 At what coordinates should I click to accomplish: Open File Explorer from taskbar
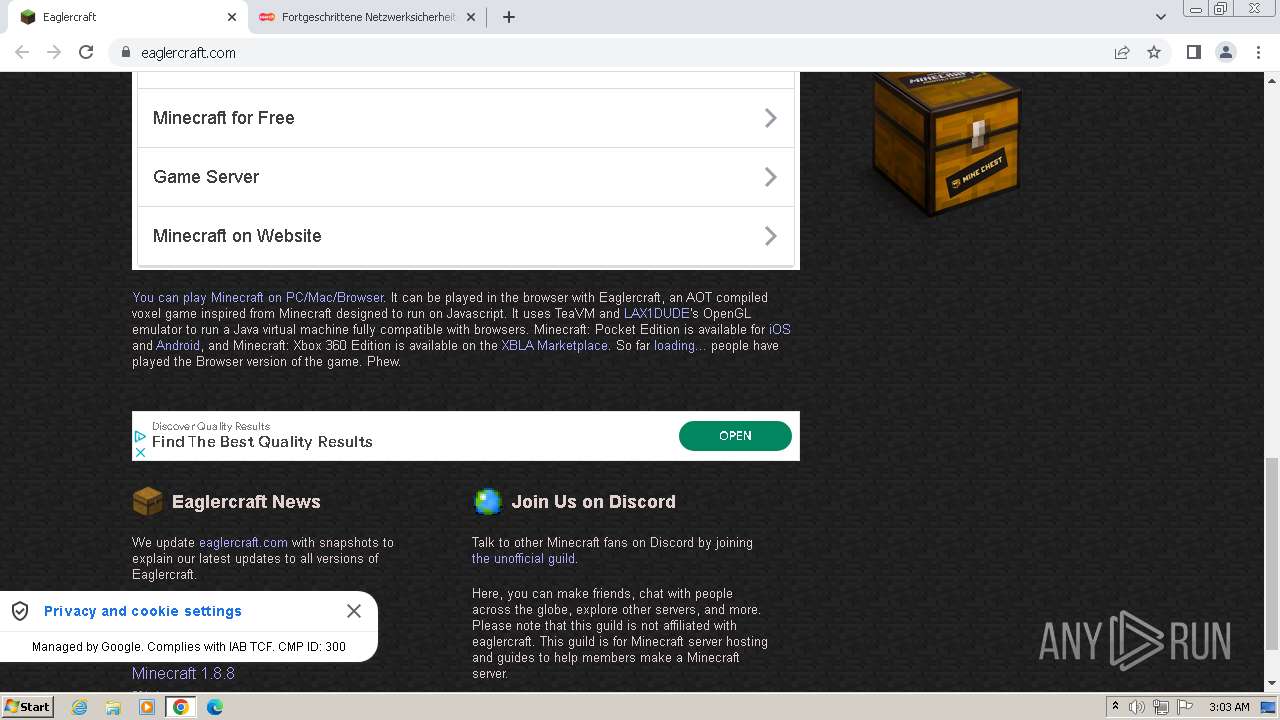113,707
